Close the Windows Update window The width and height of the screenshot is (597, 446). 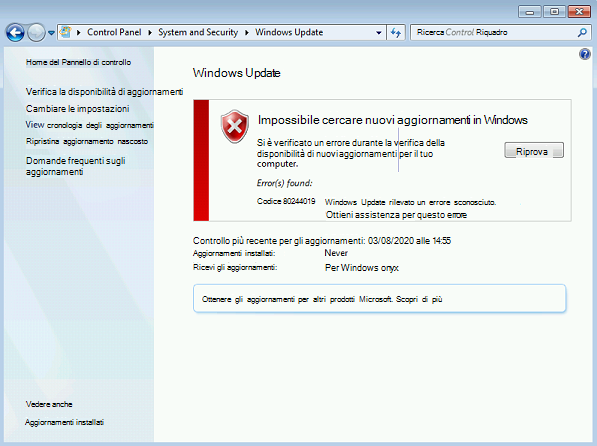coord(579,12)
